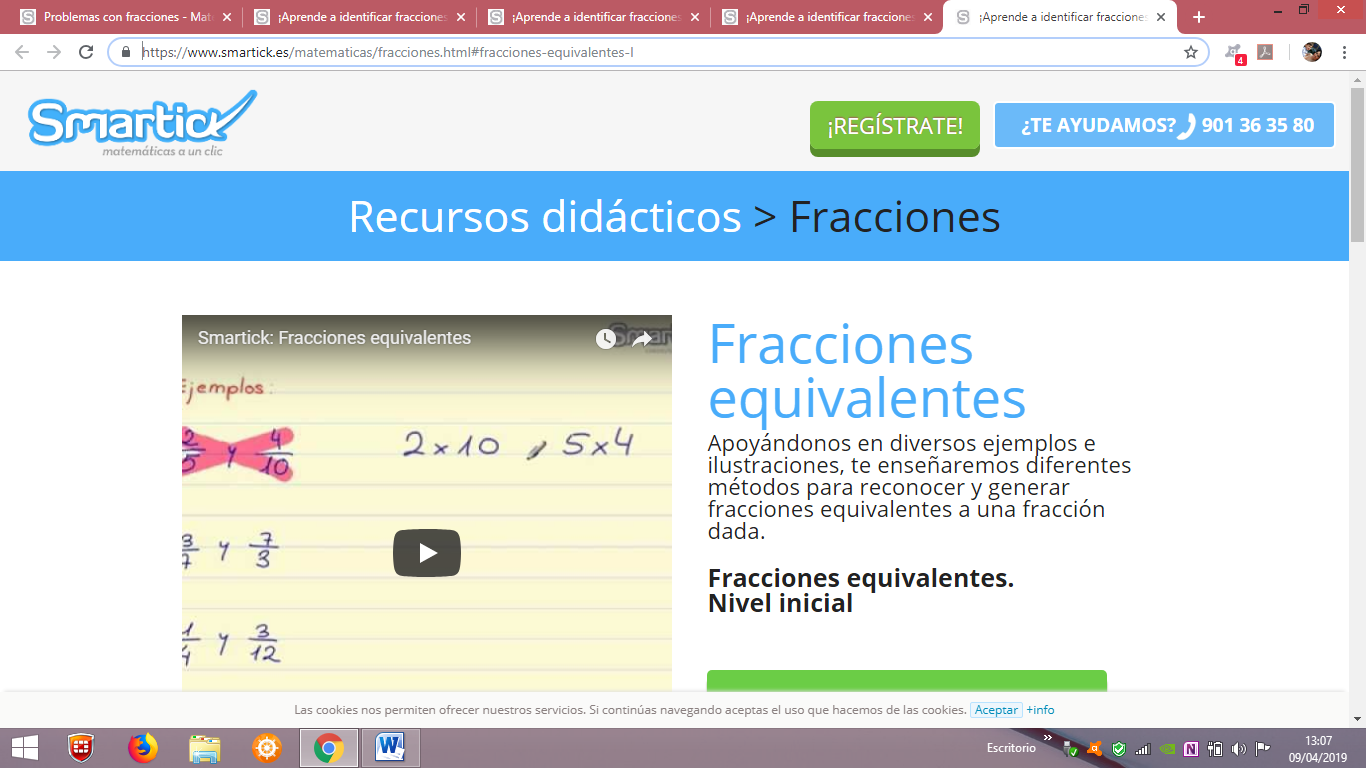
Task: Open the Chrome profile avatar
Action: tap(1312, 52)
